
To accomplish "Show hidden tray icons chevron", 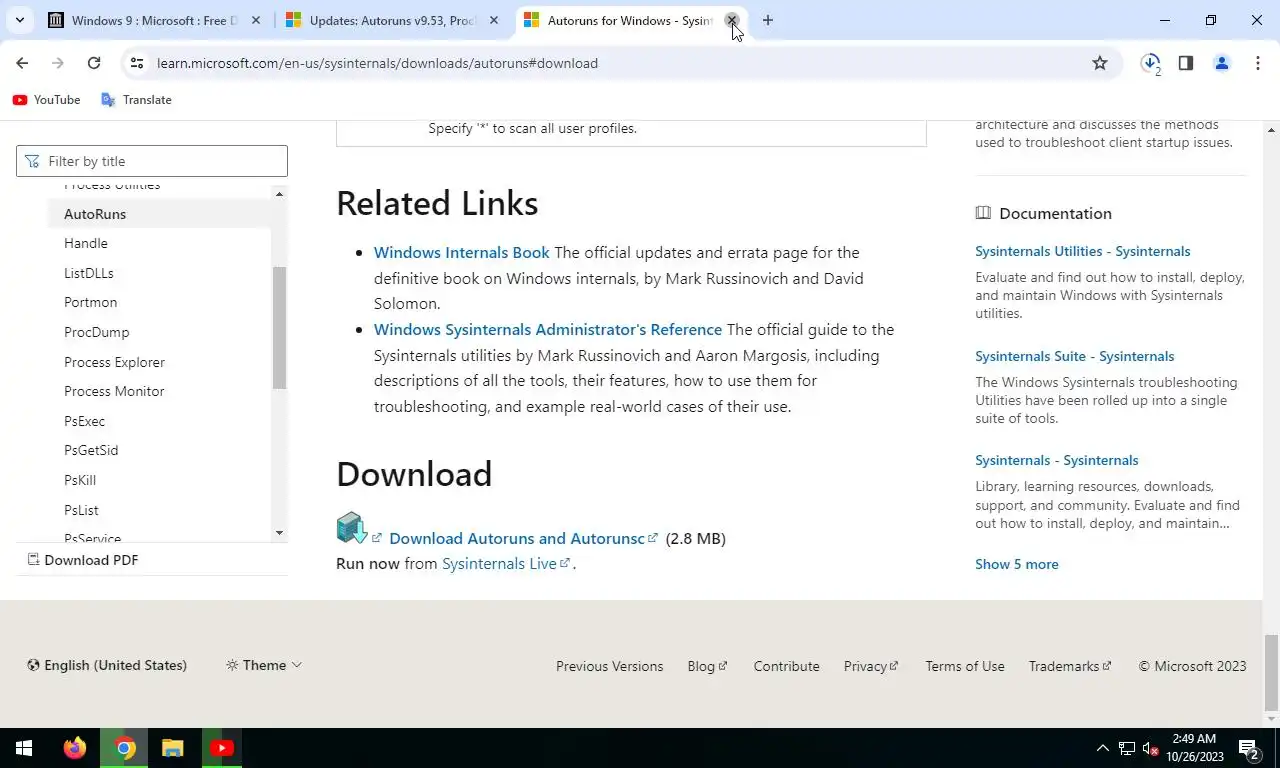I will pyautogui.click(x=1103, y=748).
